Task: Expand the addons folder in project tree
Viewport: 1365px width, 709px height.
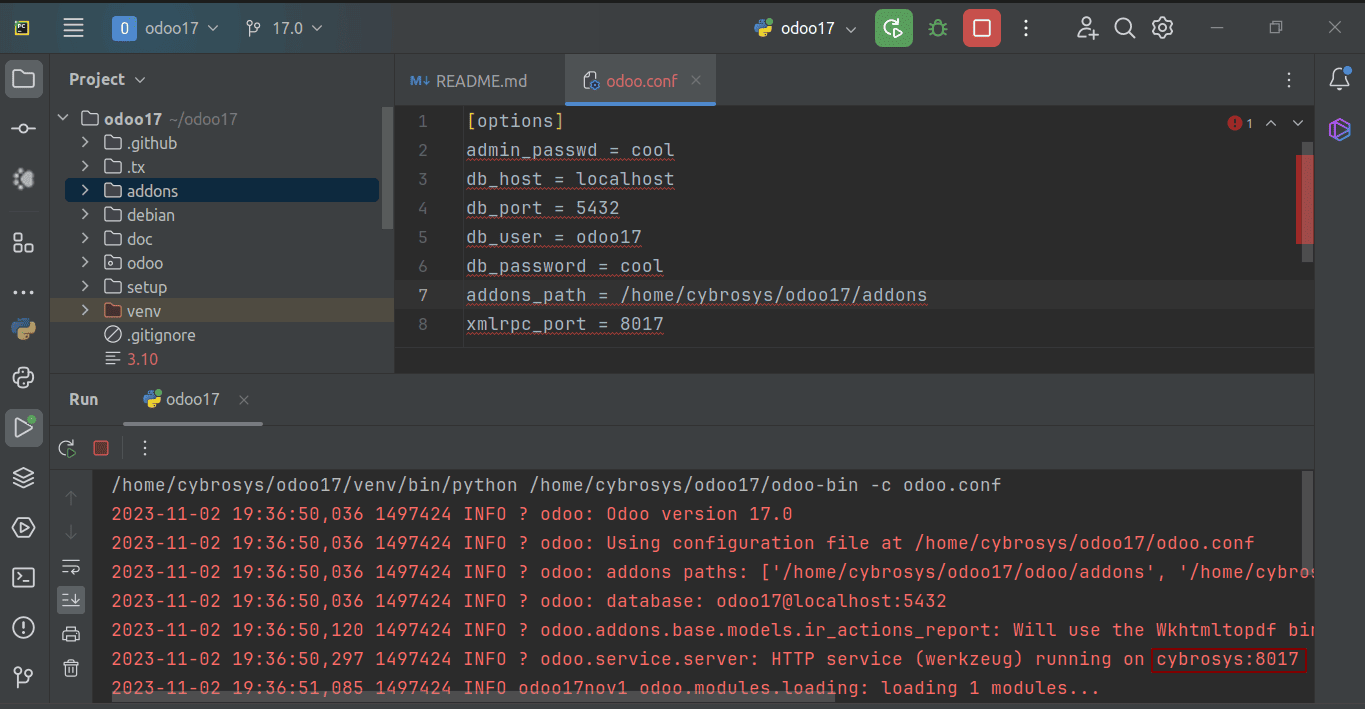Action: tap(86, 190)
